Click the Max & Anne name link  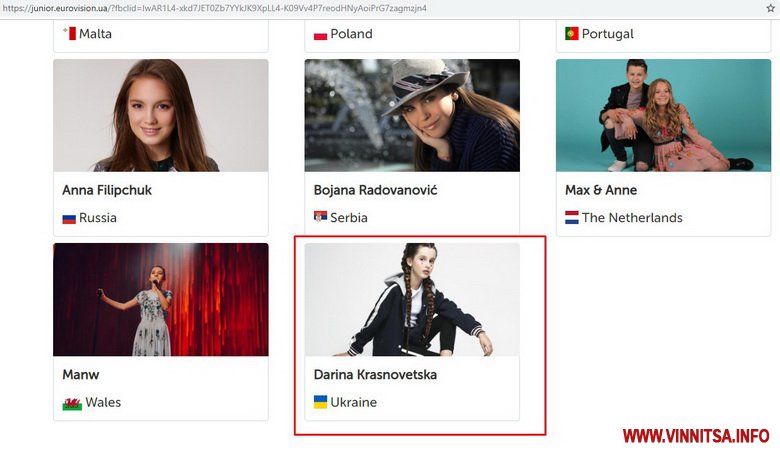pos(601,190)
